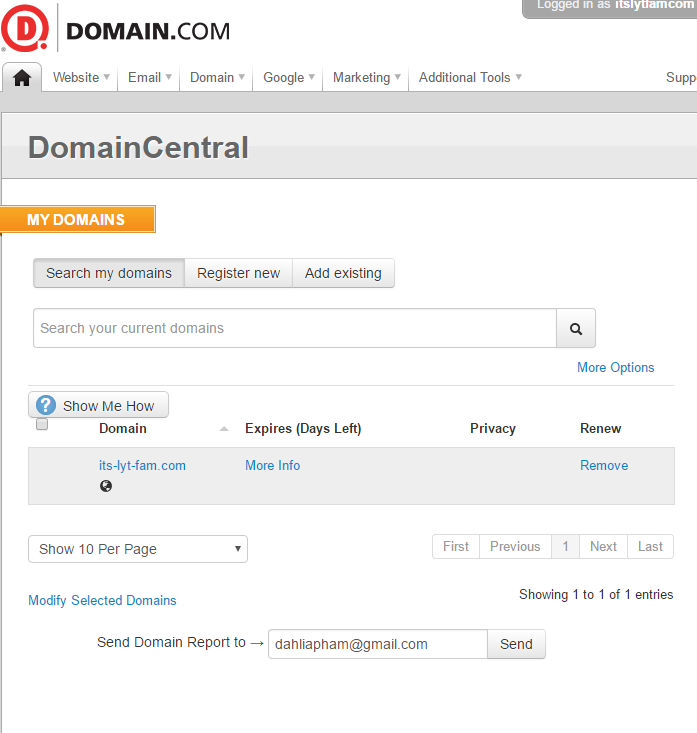Open the its-lyt-fam.com domain link
Viewport: 697px width, 733px height.
coord(143,466)
